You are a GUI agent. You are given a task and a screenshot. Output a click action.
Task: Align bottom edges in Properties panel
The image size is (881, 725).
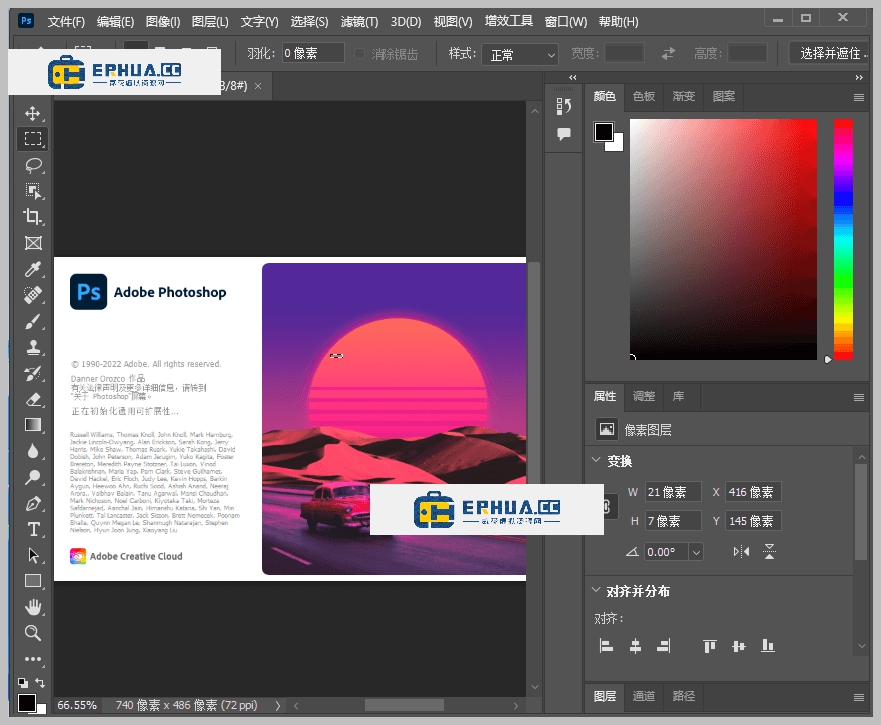768,646
